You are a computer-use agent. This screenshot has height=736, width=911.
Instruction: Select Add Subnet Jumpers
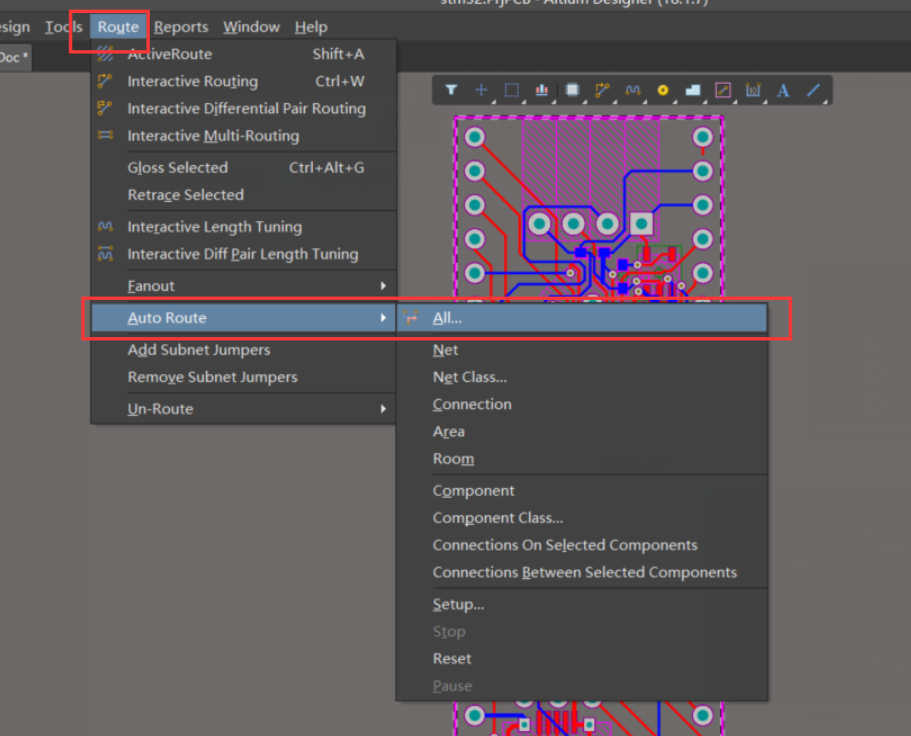click(243, 350)
